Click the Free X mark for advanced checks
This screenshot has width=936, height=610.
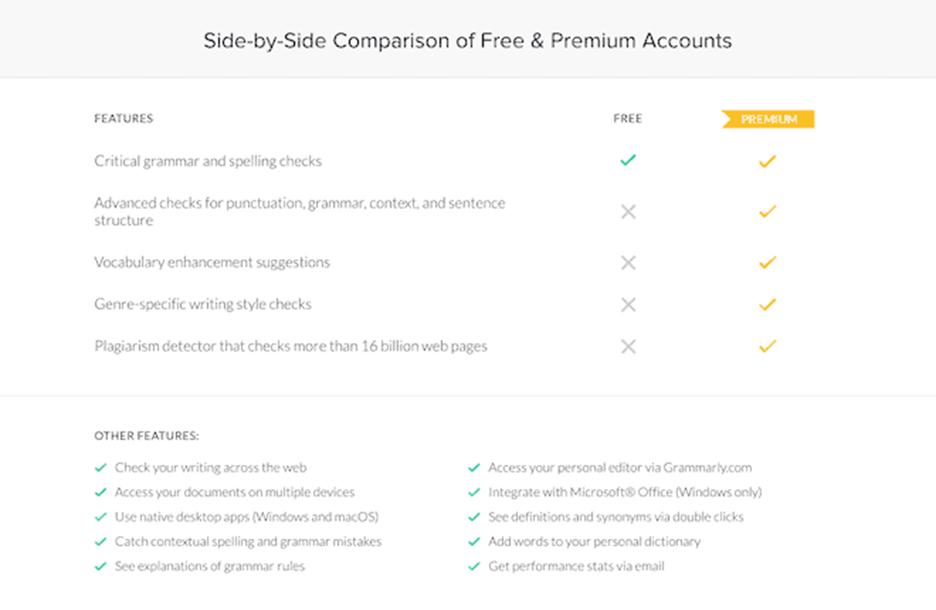click(628, 212)
